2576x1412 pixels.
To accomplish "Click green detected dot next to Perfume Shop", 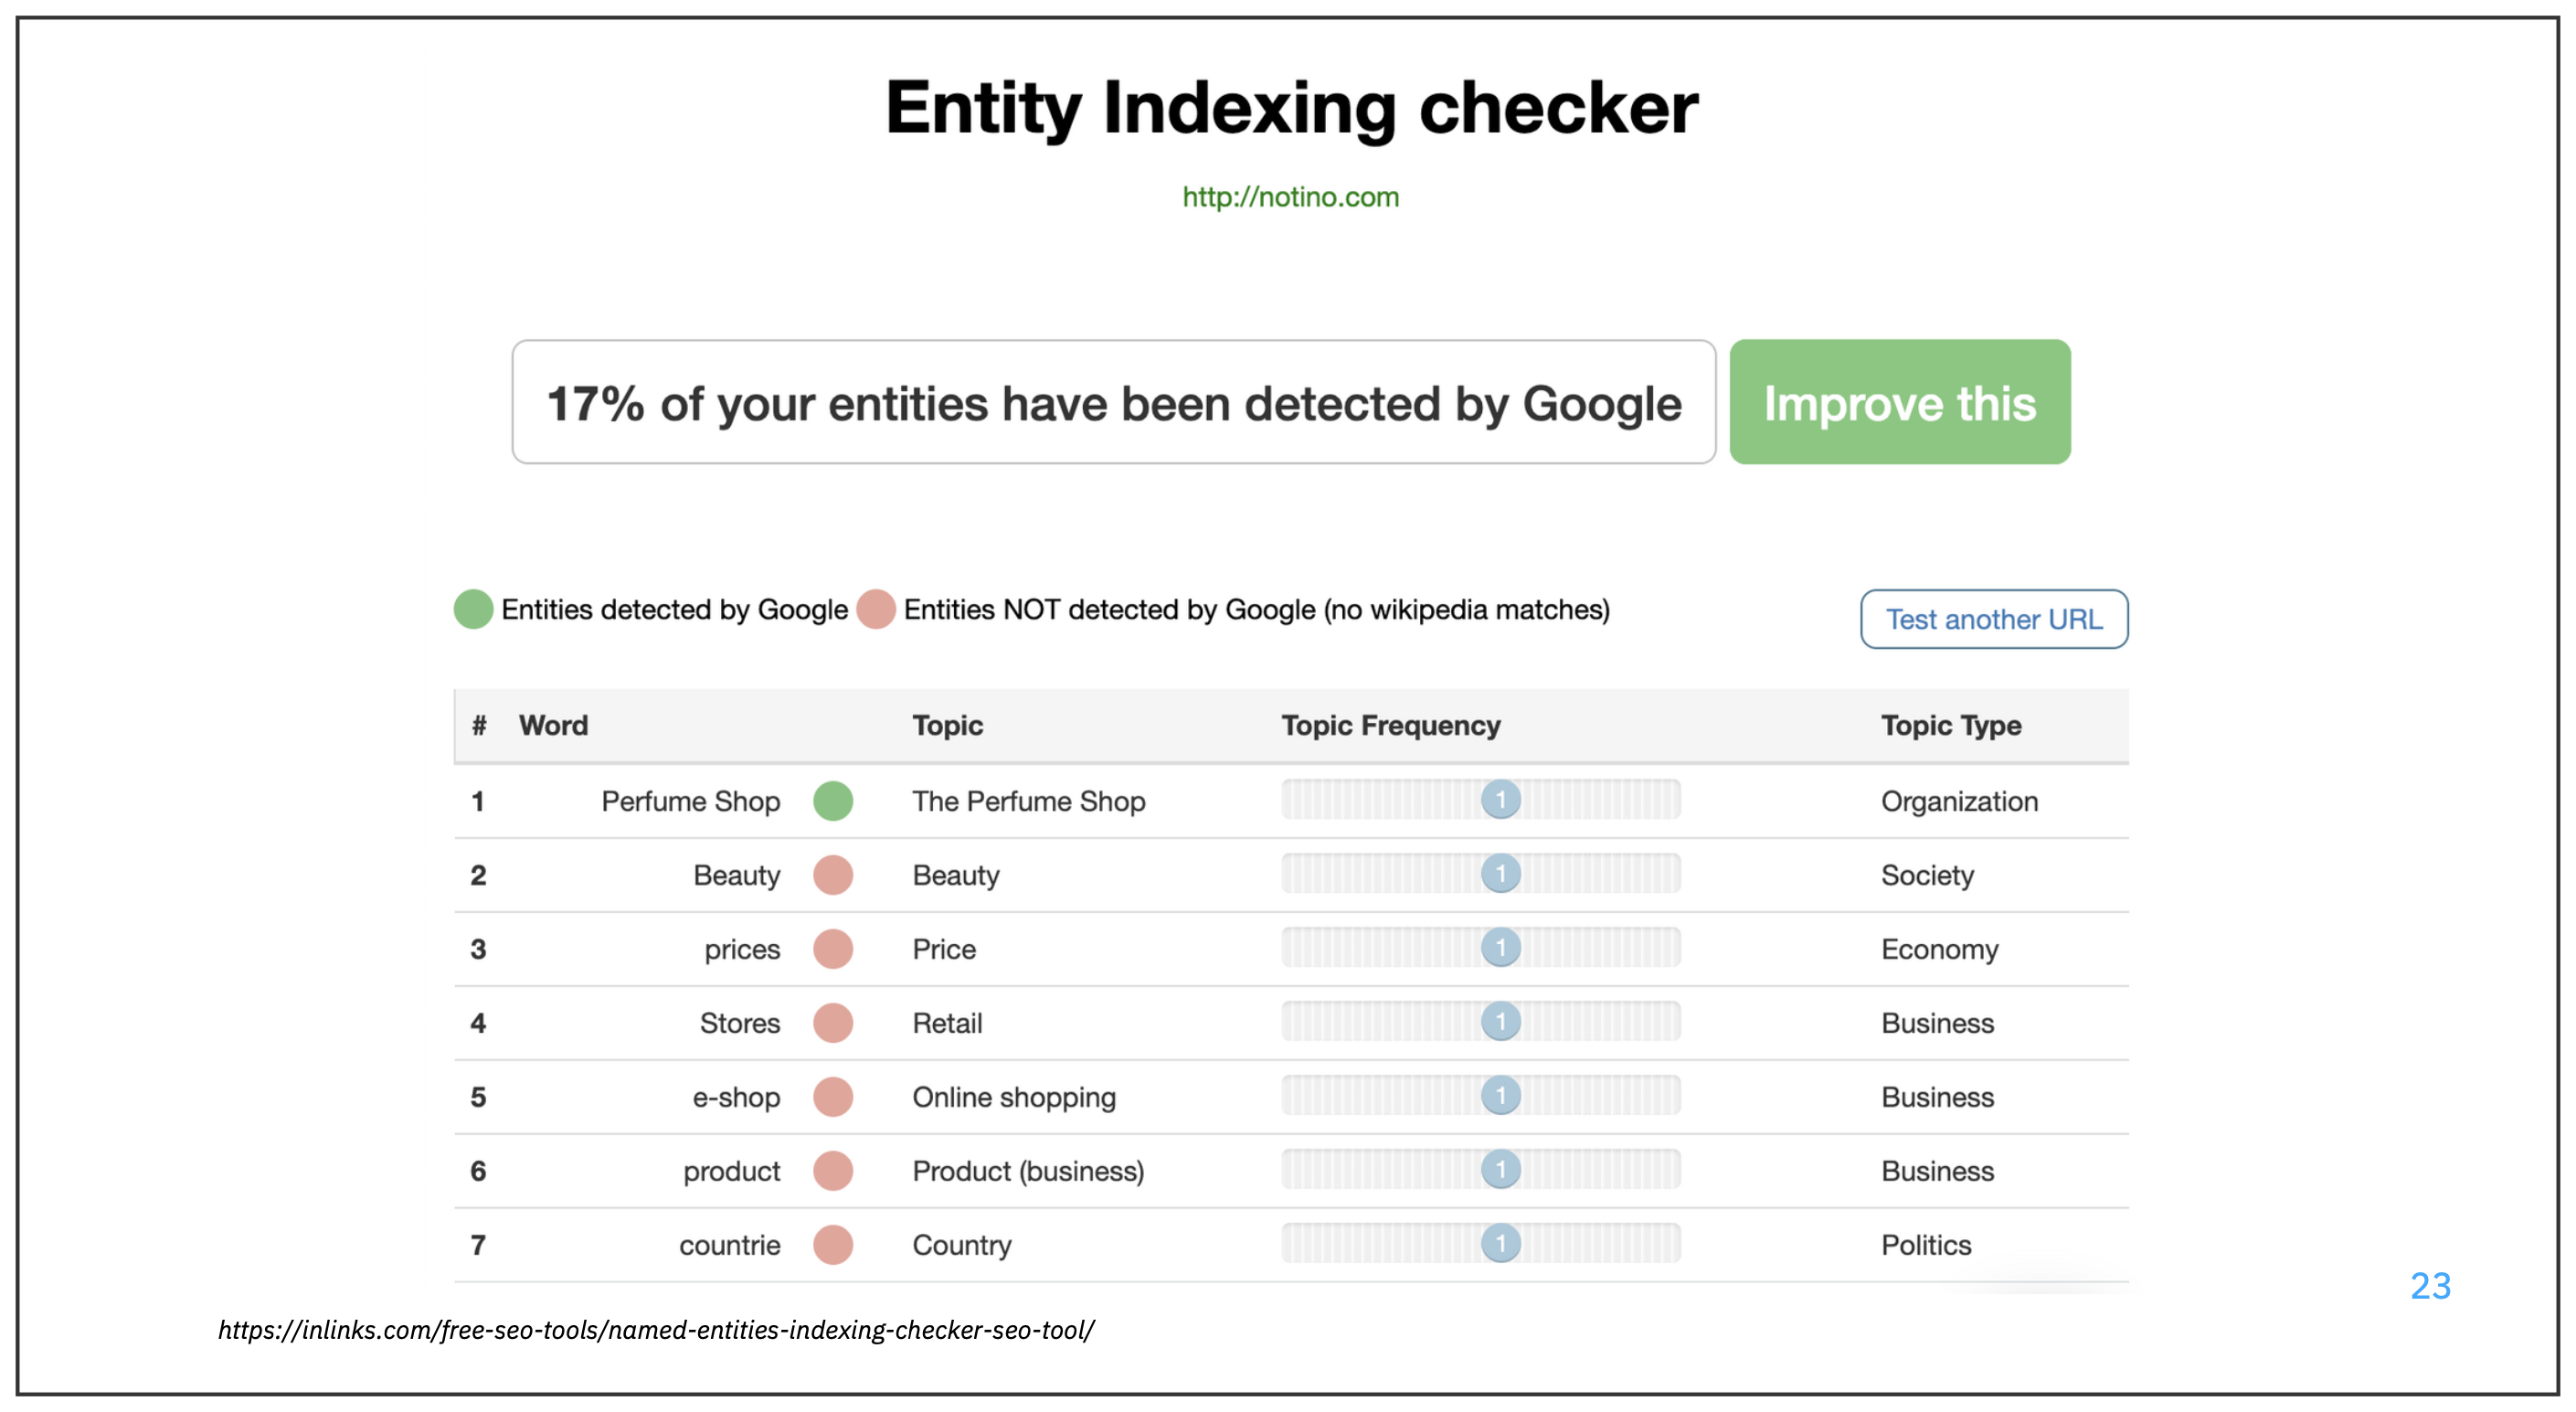I will click(832, 801).
